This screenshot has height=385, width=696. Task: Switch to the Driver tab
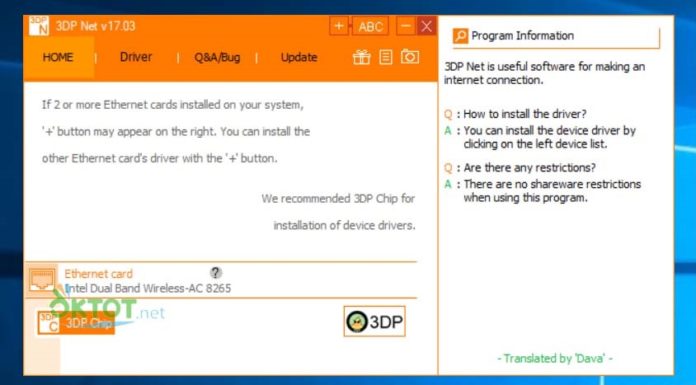pyautogui.click(x=136, y=57)
